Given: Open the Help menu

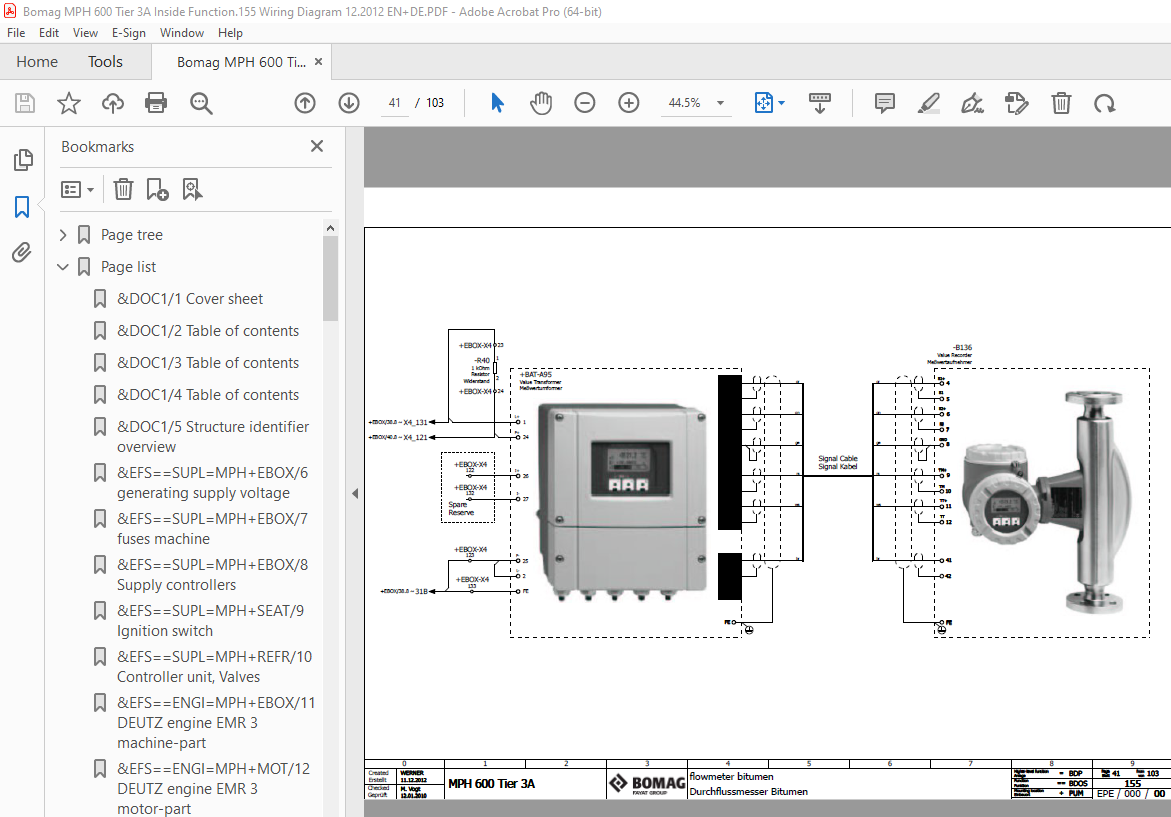Looking at the screenshot, I should click(230, 33).
